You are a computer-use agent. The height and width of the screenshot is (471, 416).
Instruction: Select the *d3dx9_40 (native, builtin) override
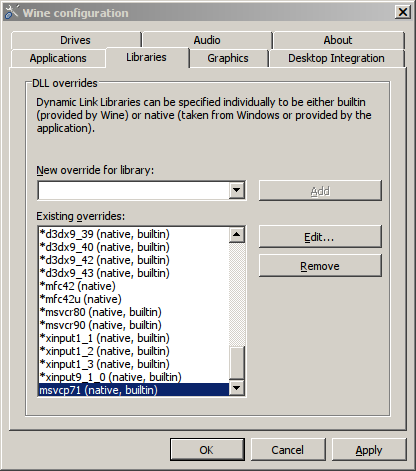(134, 247)
